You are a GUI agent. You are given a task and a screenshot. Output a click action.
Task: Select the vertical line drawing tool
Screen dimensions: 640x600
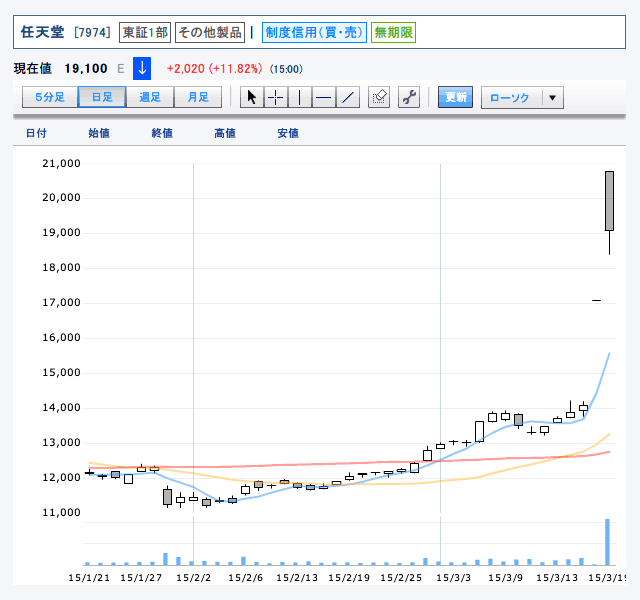pos(299,97)
